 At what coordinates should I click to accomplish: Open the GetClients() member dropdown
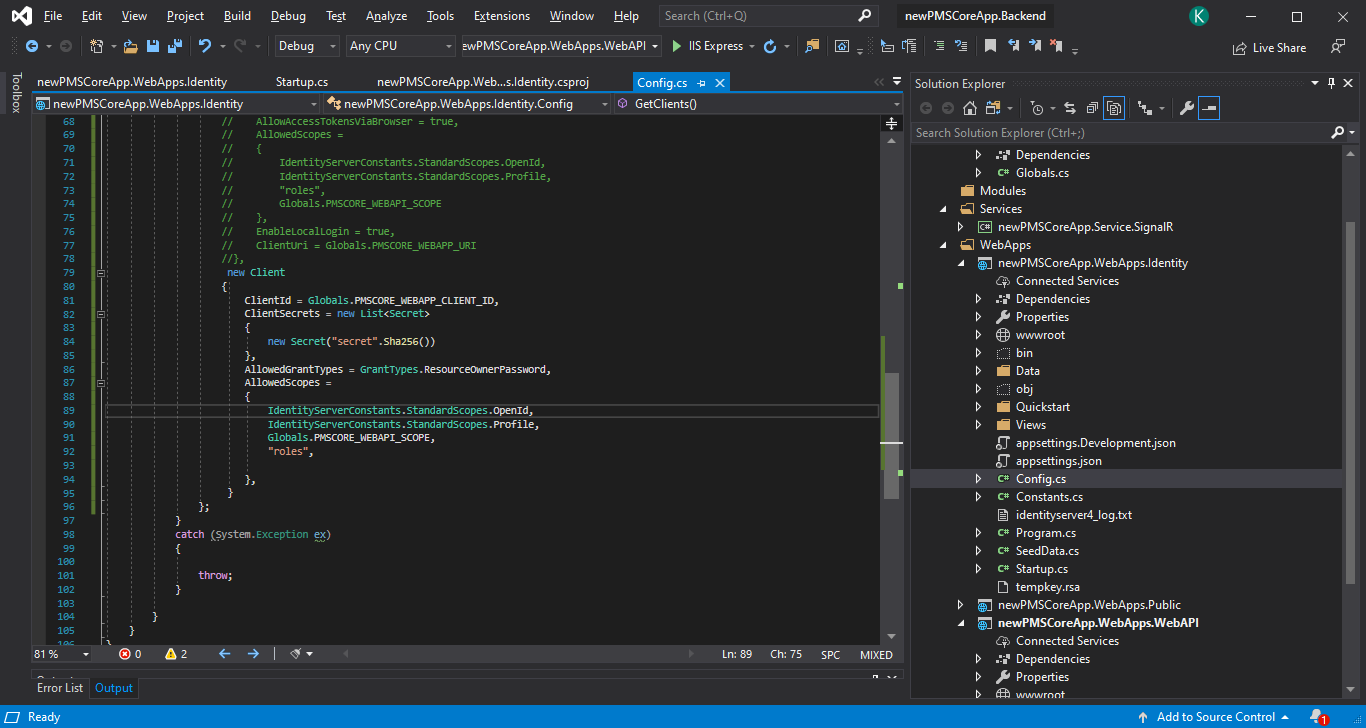pos(758,103)
